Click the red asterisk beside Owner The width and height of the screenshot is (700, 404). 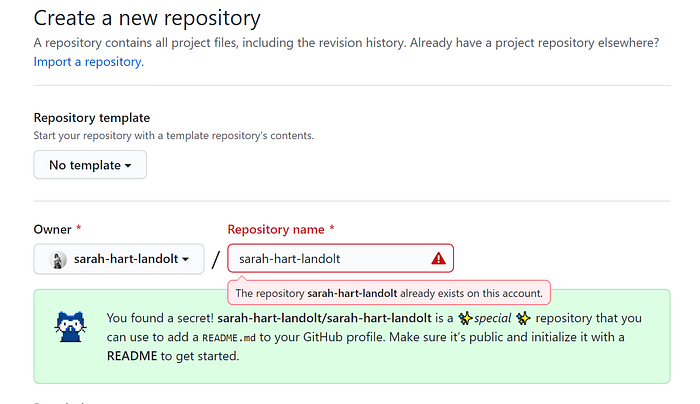(79, 229)
